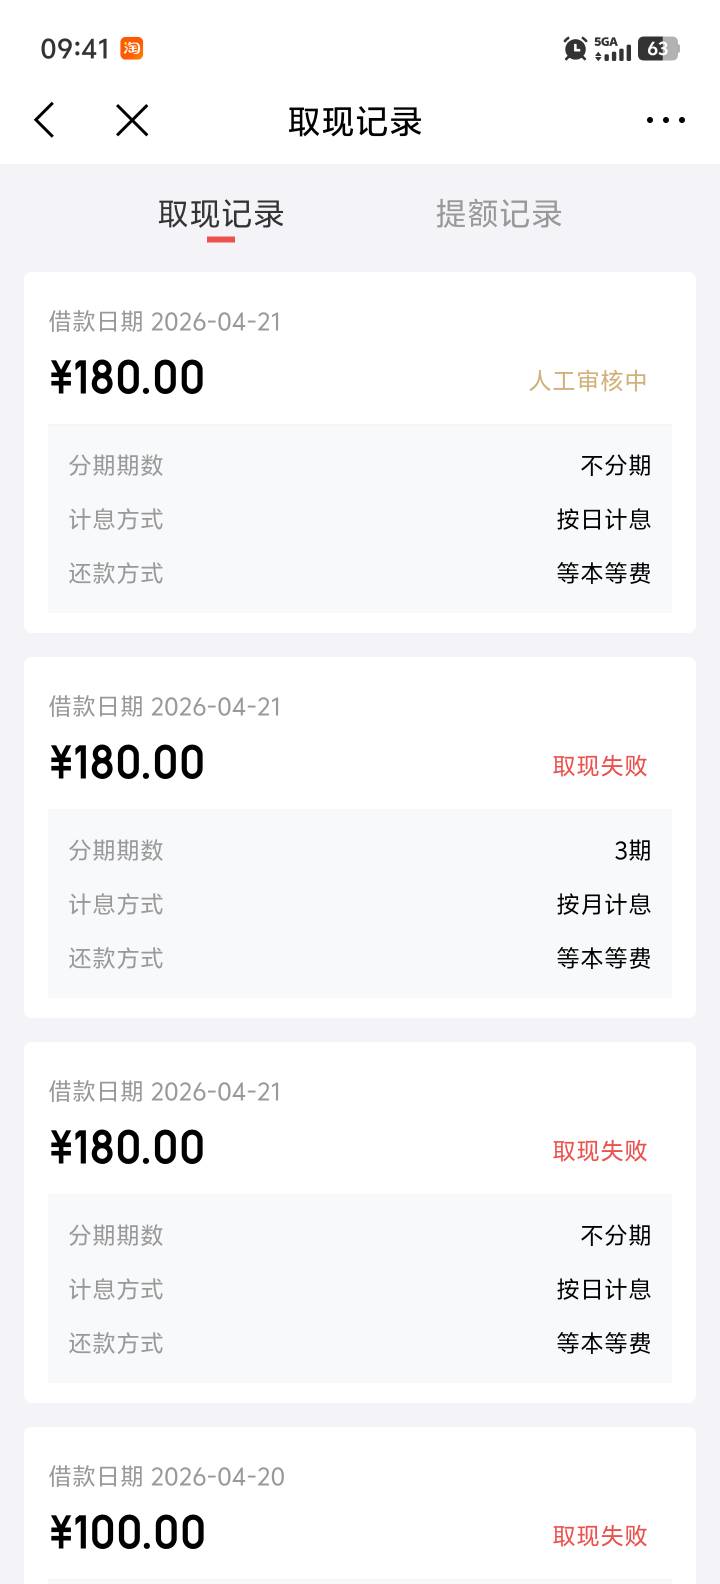Tap 按日计息 in the 人工审核中 record
The width and height of the screenshot is (720, 1584).
pos(604,520)
